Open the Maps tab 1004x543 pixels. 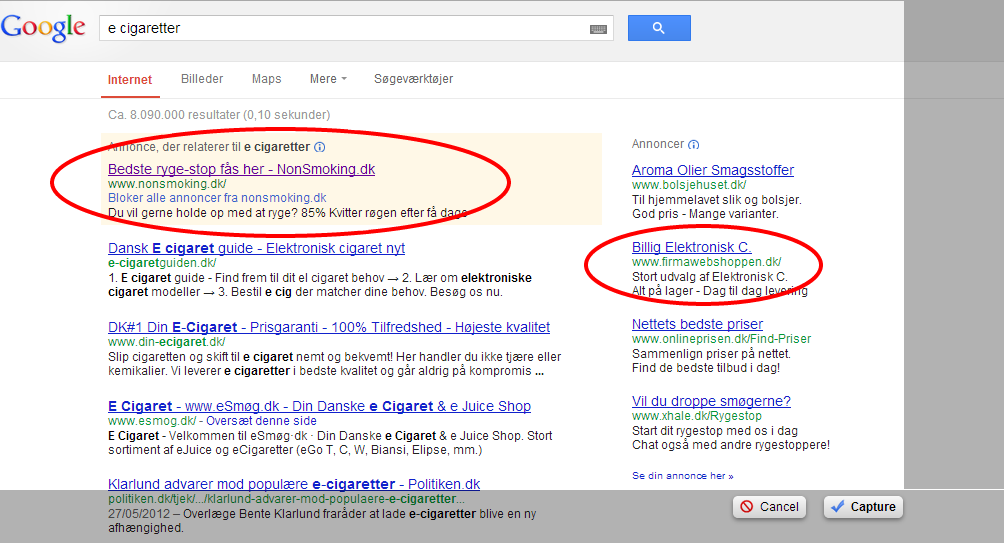tap(266, 79)
